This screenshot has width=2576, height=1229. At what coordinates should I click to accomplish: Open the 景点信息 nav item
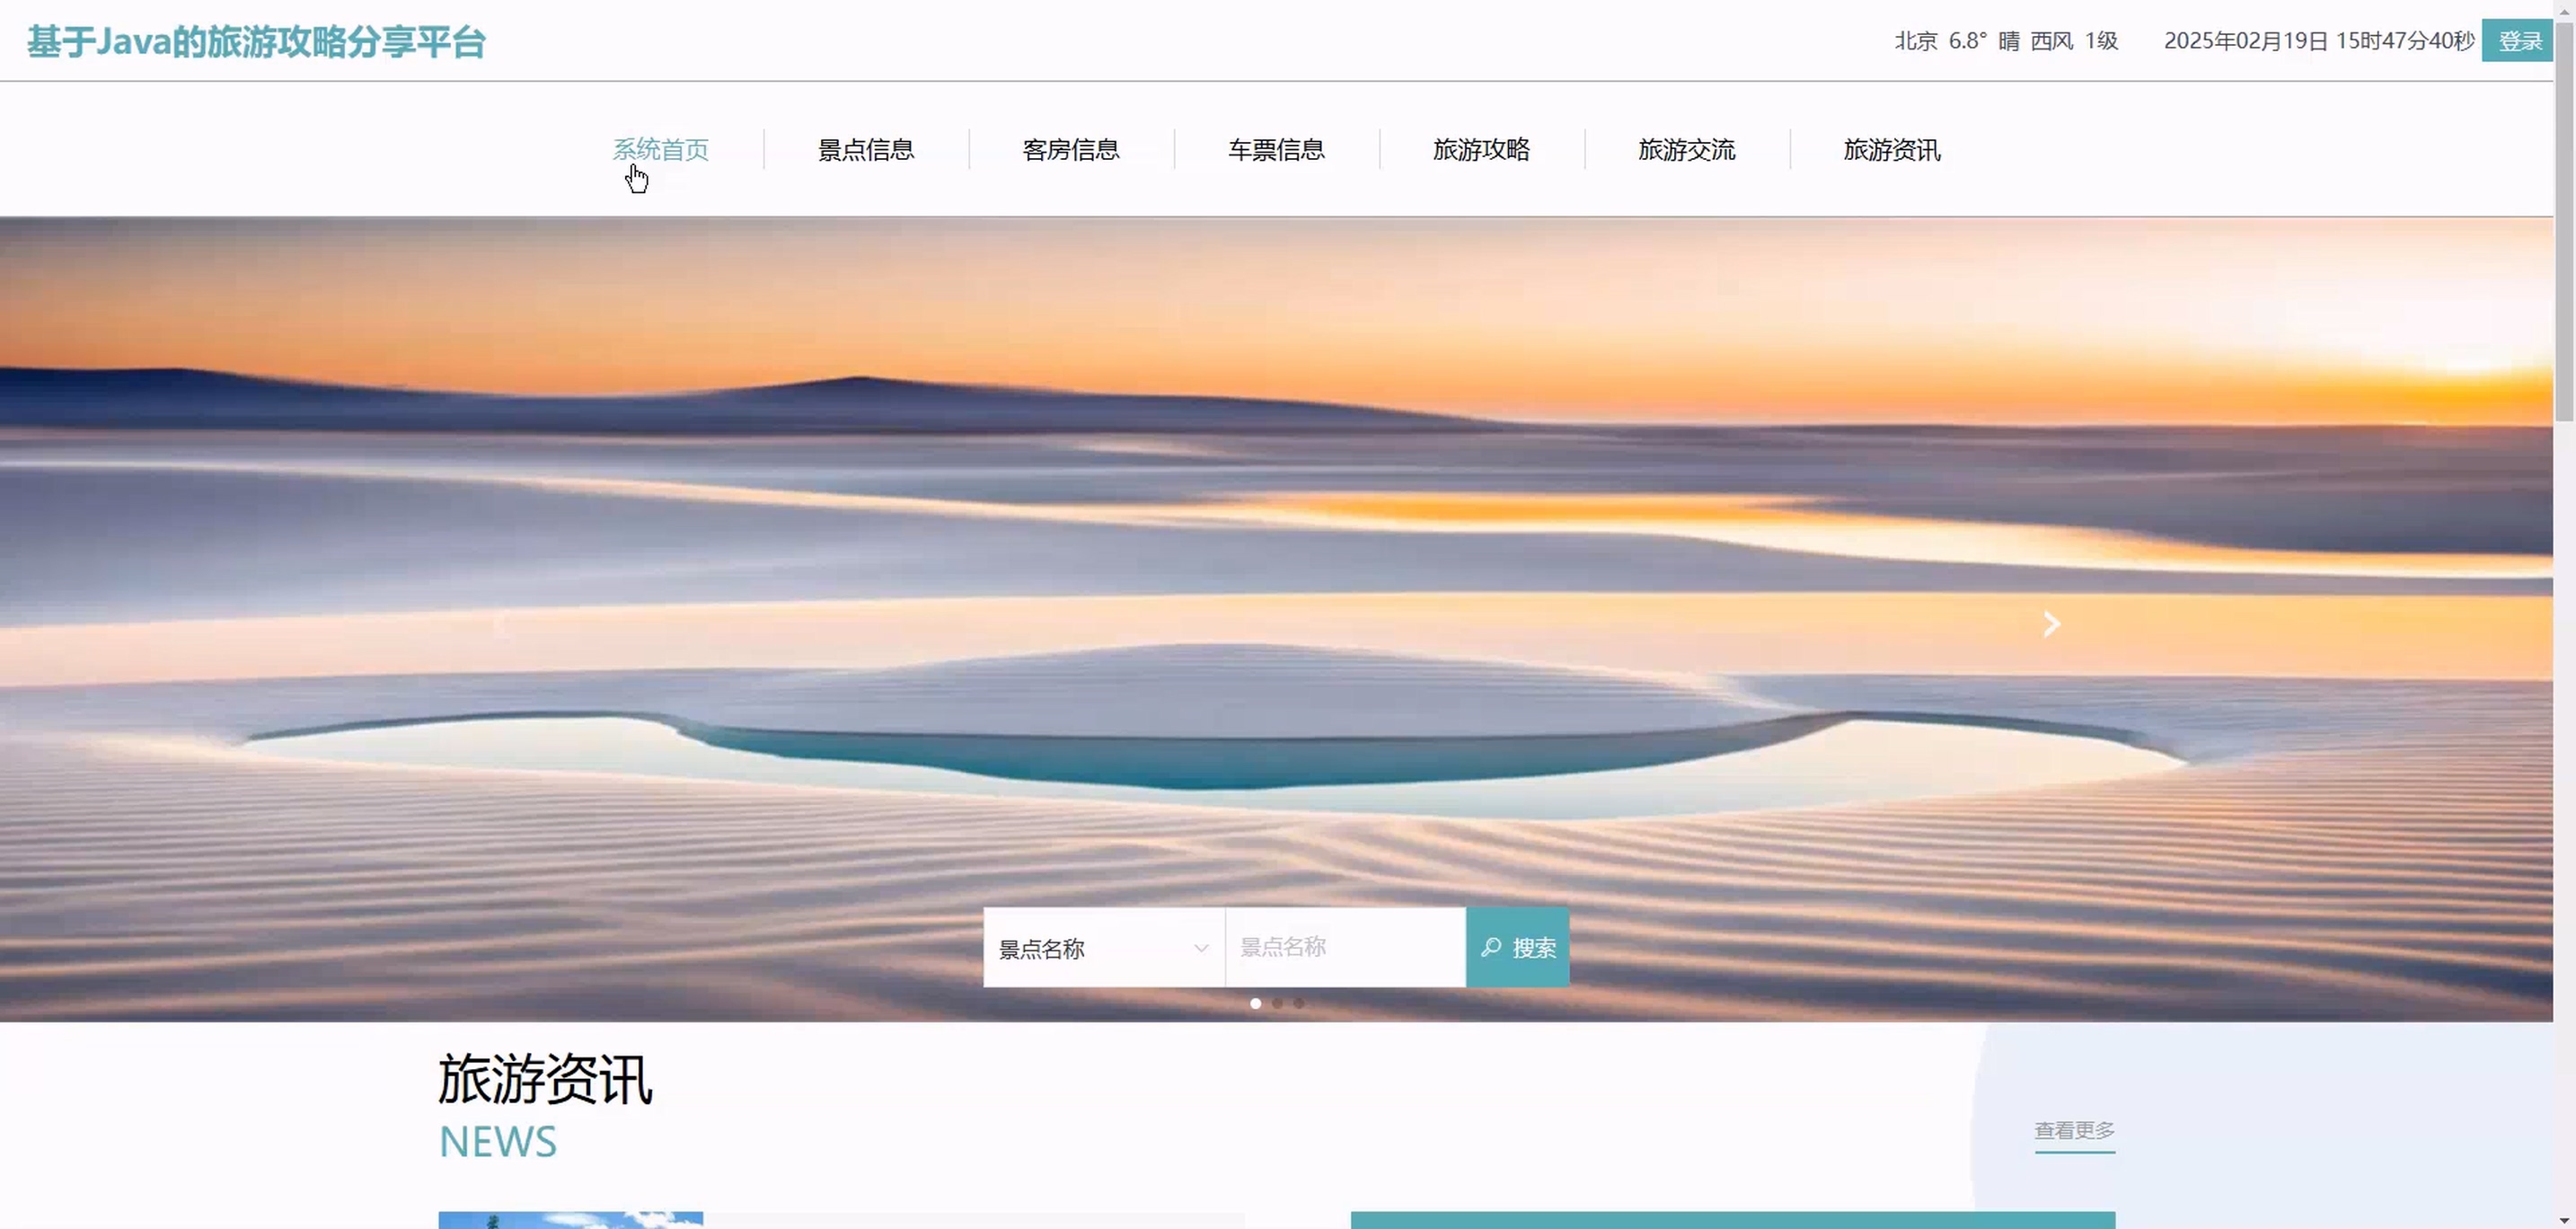865,150
